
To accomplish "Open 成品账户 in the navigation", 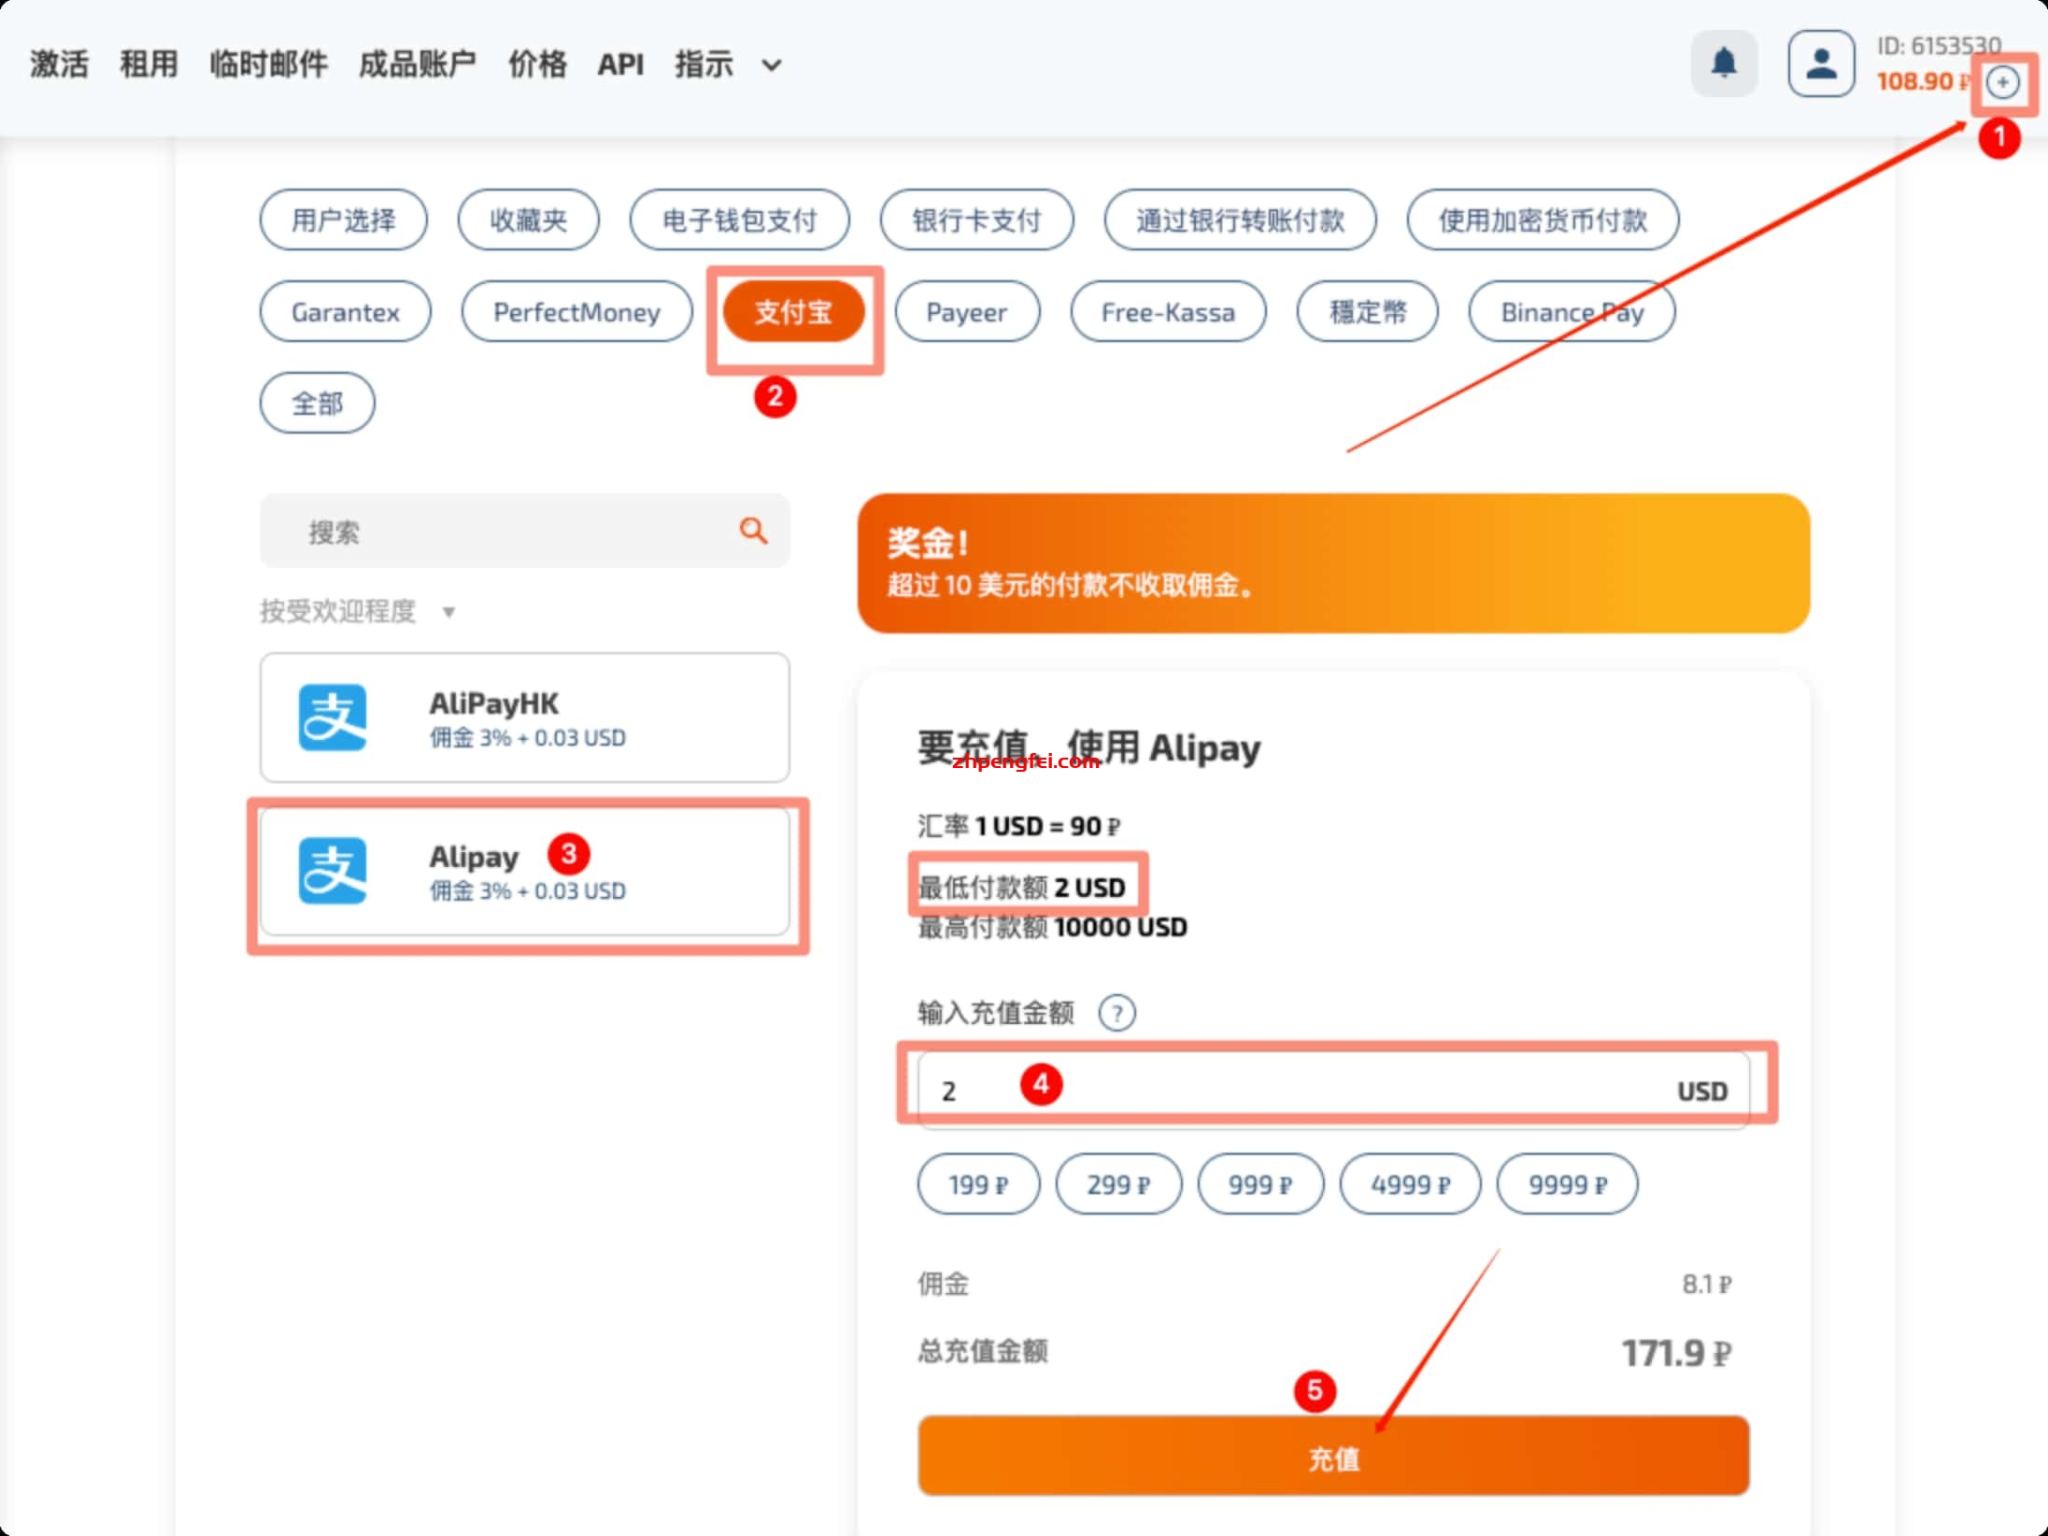I will (x=418, y=65).
